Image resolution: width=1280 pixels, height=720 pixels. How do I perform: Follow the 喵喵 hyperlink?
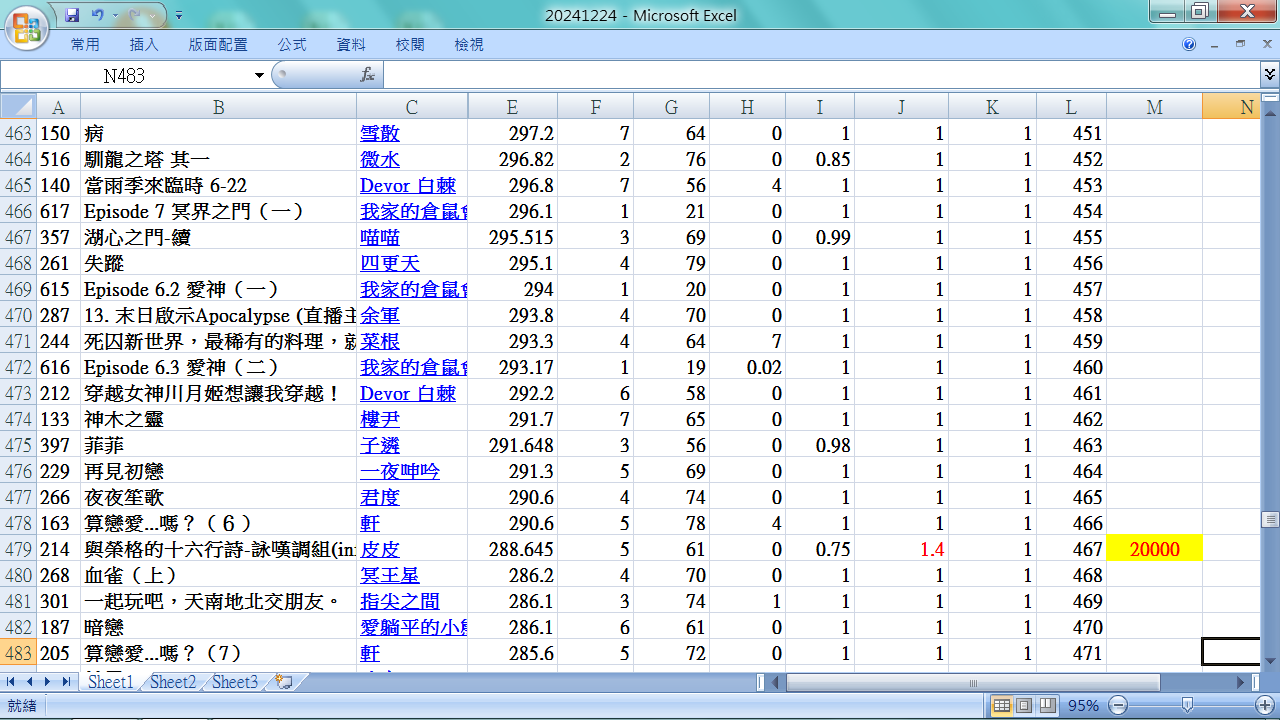click(x=380, y=237)
